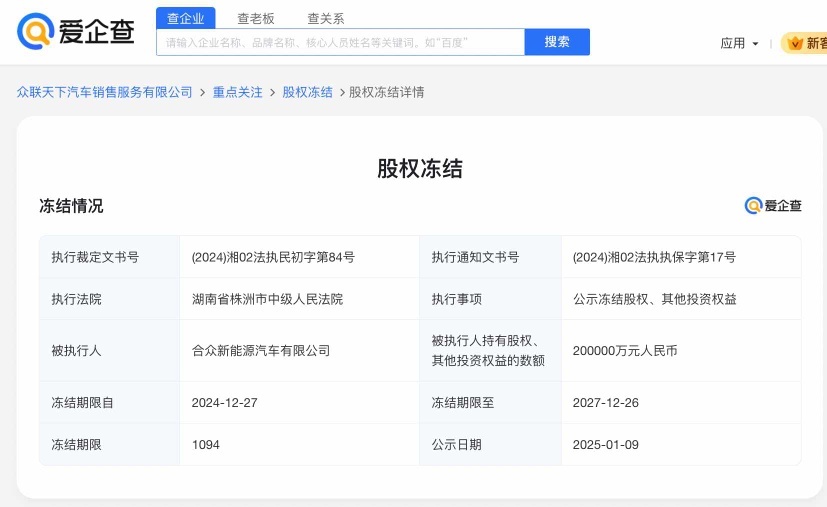Switch to the 查关系 tab
The height and width of the screenshot is (507, 827).
point(325,18)
